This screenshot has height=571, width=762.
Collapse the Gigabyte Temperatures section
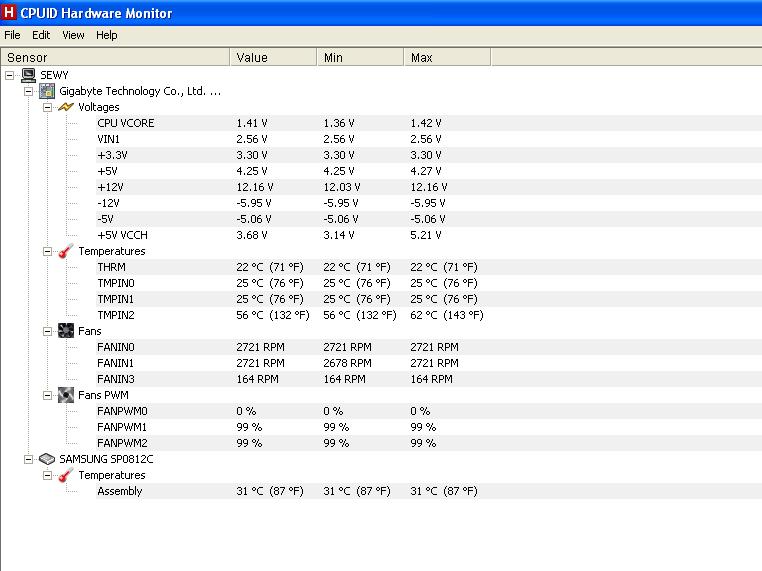[47, 251]
